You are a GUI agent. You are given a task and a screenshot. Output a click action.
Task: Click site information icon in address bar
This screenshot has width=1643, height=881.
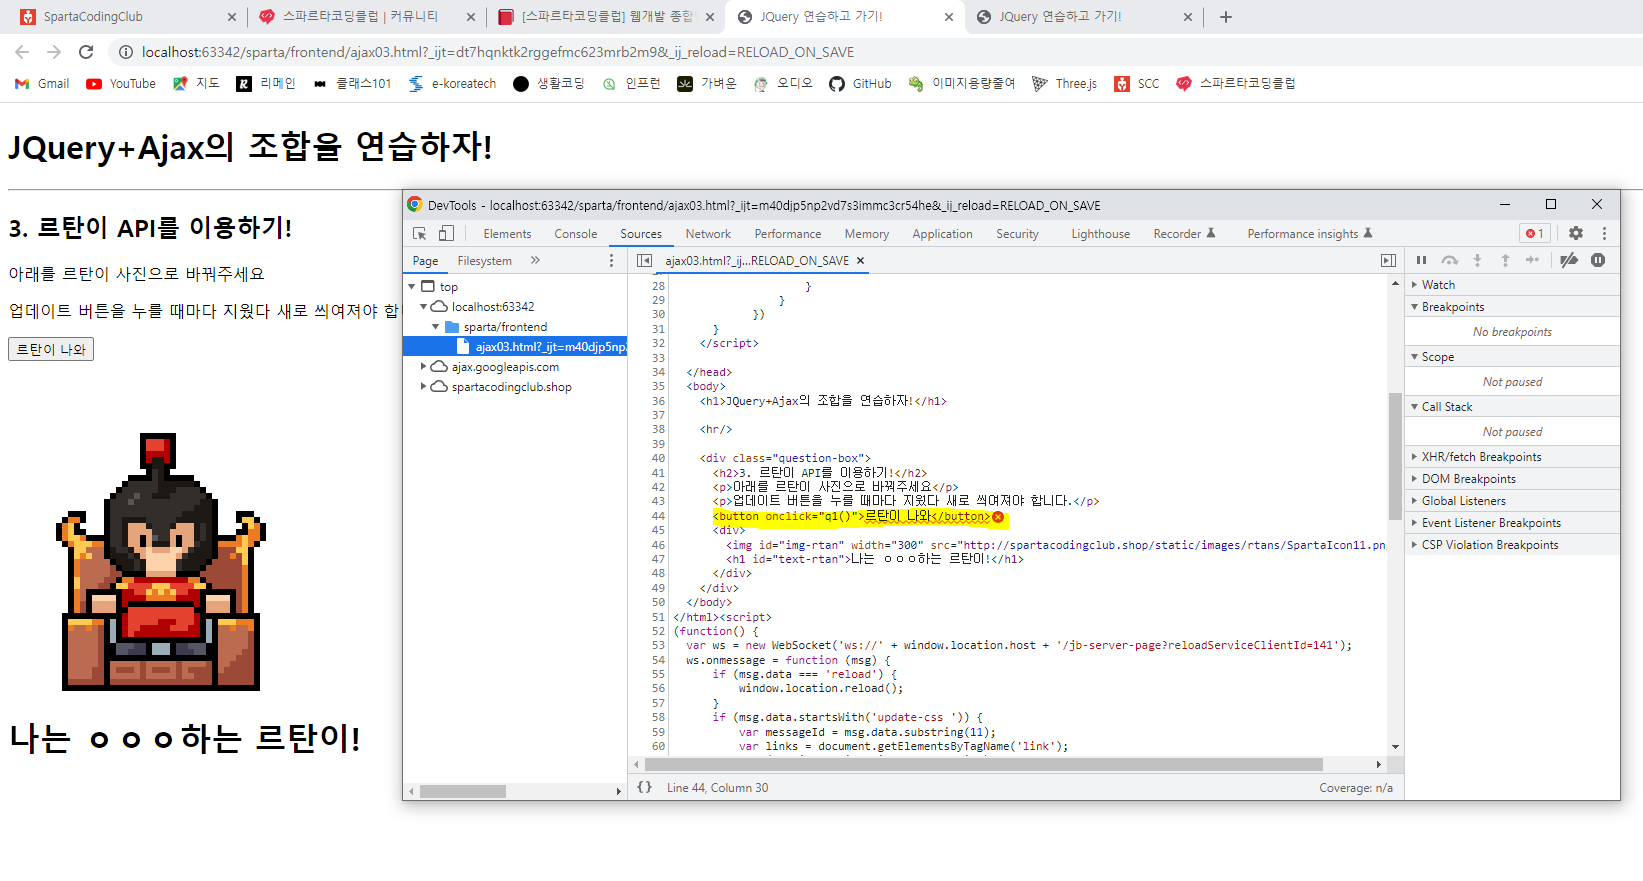pyautogui.click(x=126, y=52)
